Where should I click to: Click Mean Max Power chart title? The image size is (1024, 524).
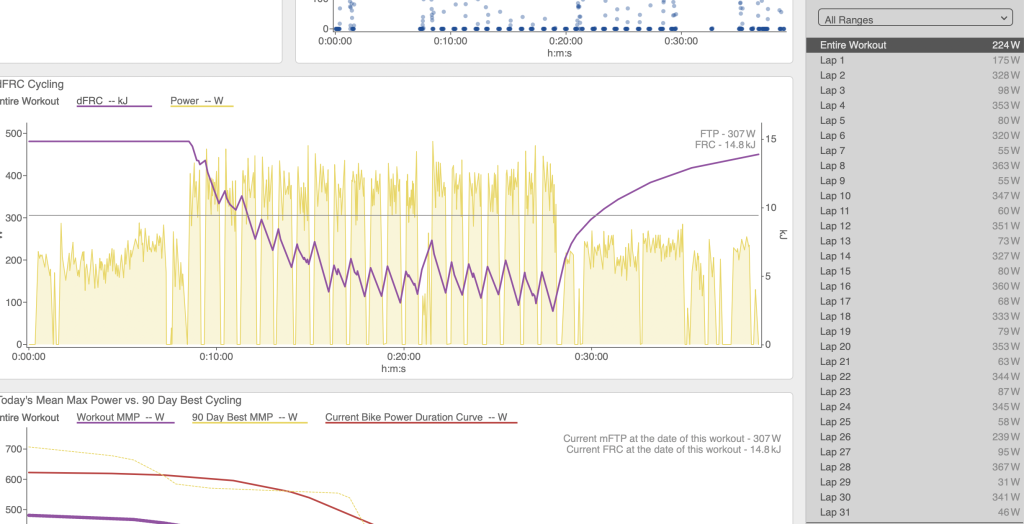click(x=120, y=400)
